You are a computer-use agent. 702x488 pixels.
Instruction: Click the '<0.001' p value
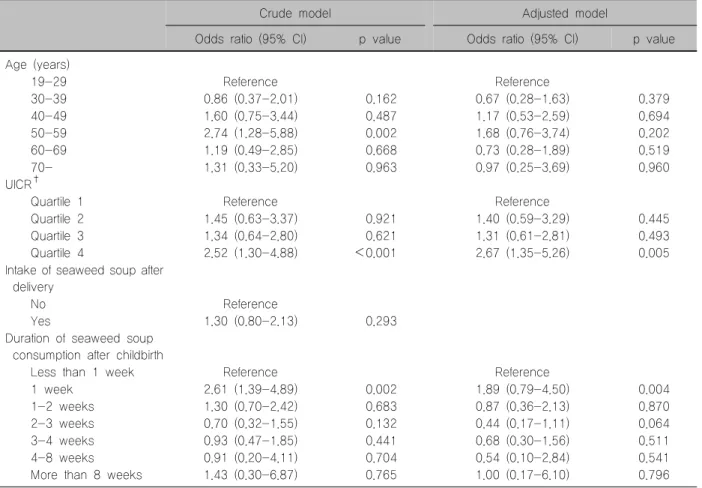(376, 253)
